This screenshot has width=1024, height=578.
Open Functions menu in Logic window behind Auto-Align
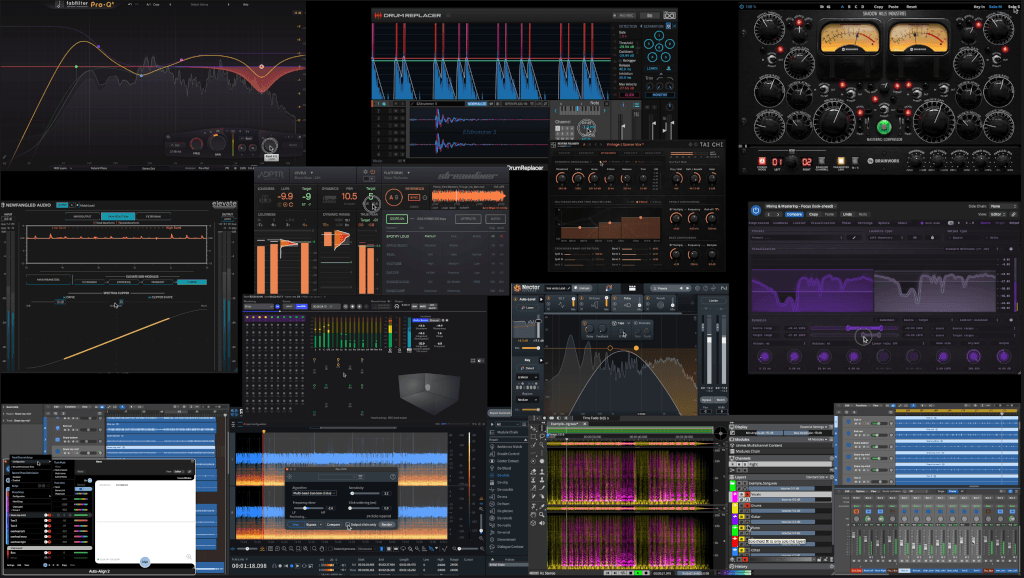tap(70, 407)
